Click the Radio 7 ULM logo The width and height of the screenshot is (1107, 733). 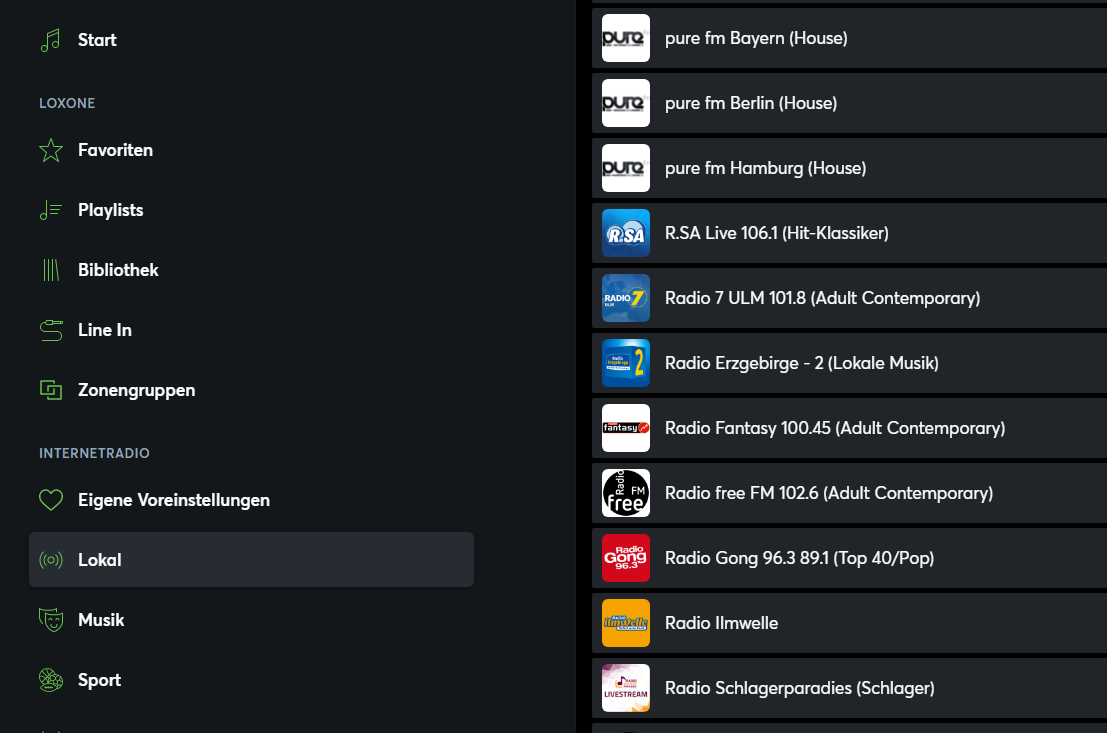pos(626,298)
